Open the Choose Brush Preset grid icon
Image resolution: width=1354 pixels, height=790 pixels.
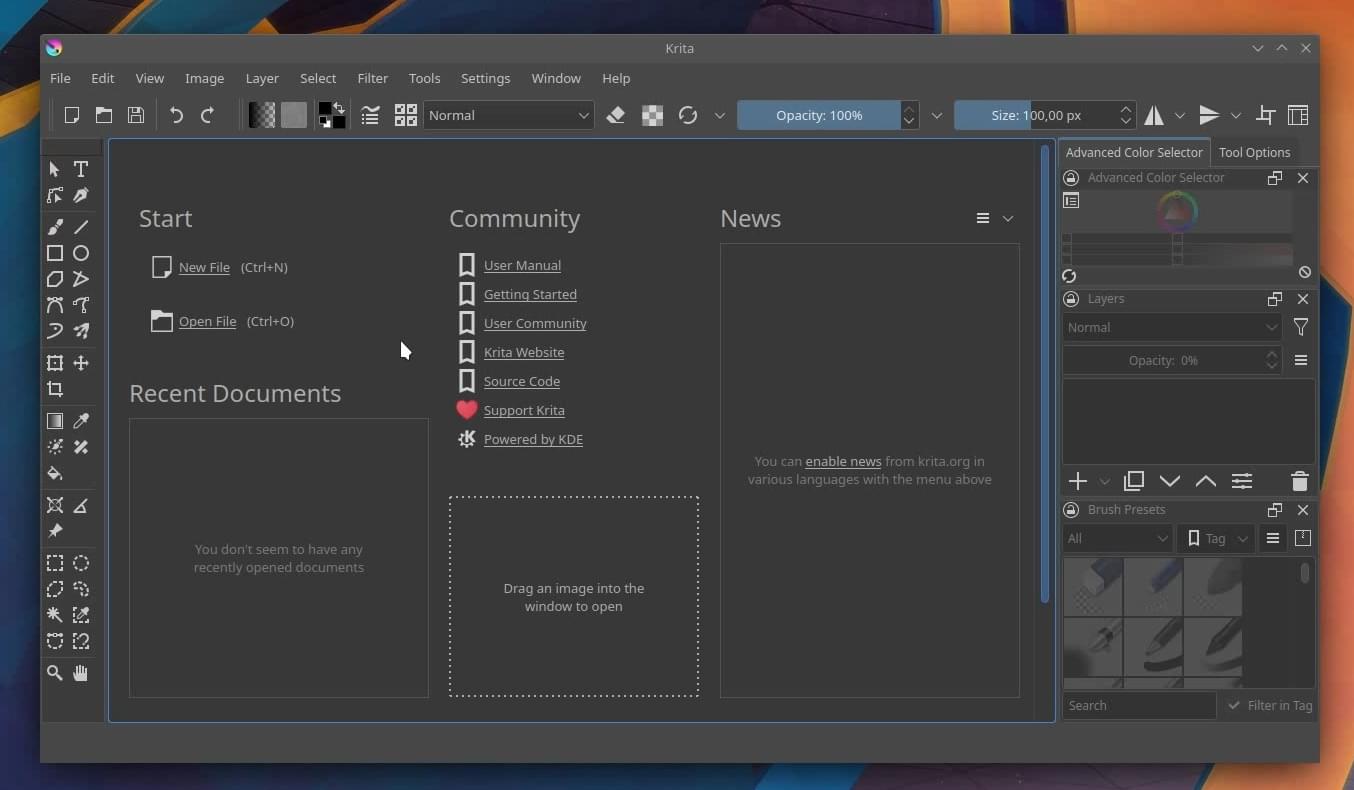pyautogui.click(x=405, y=115)
